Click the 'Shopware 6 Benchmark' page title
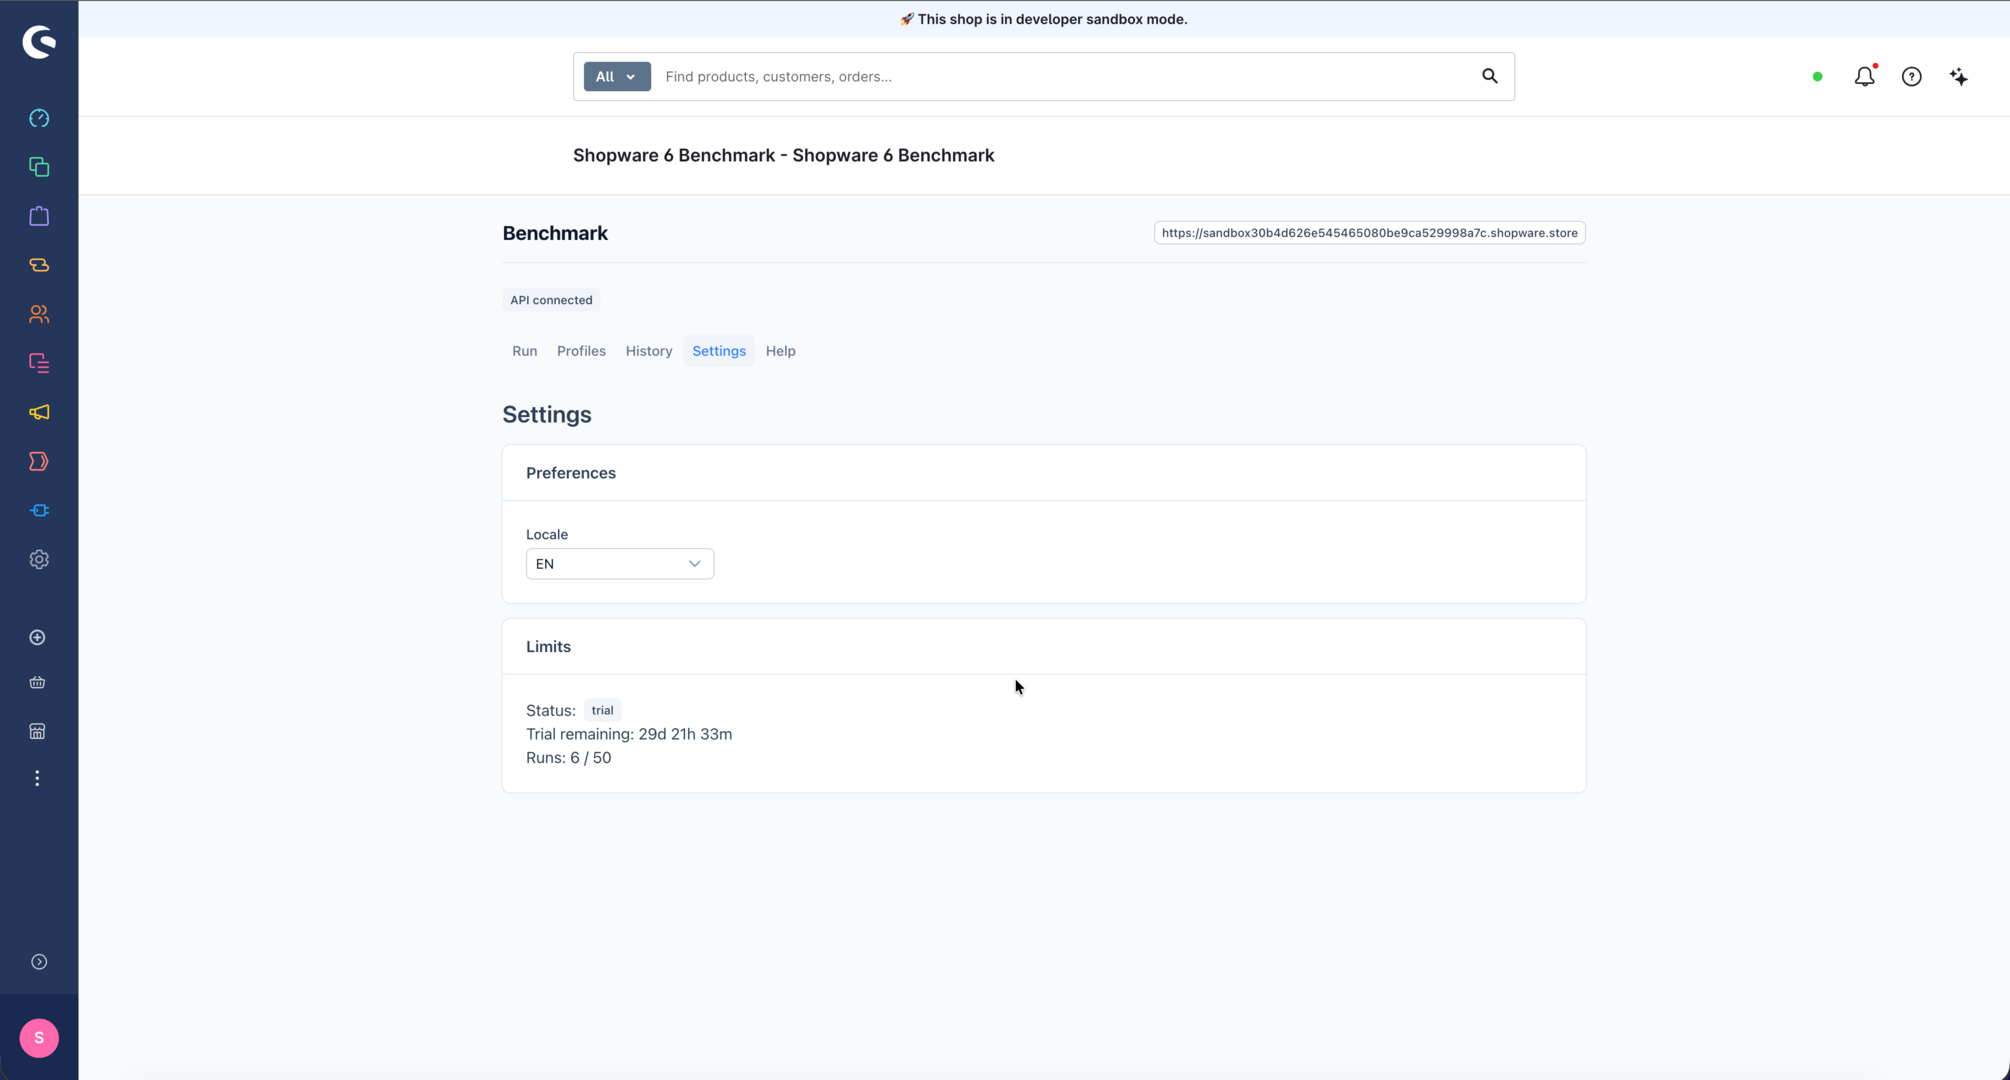 click(x=783, y=156)
